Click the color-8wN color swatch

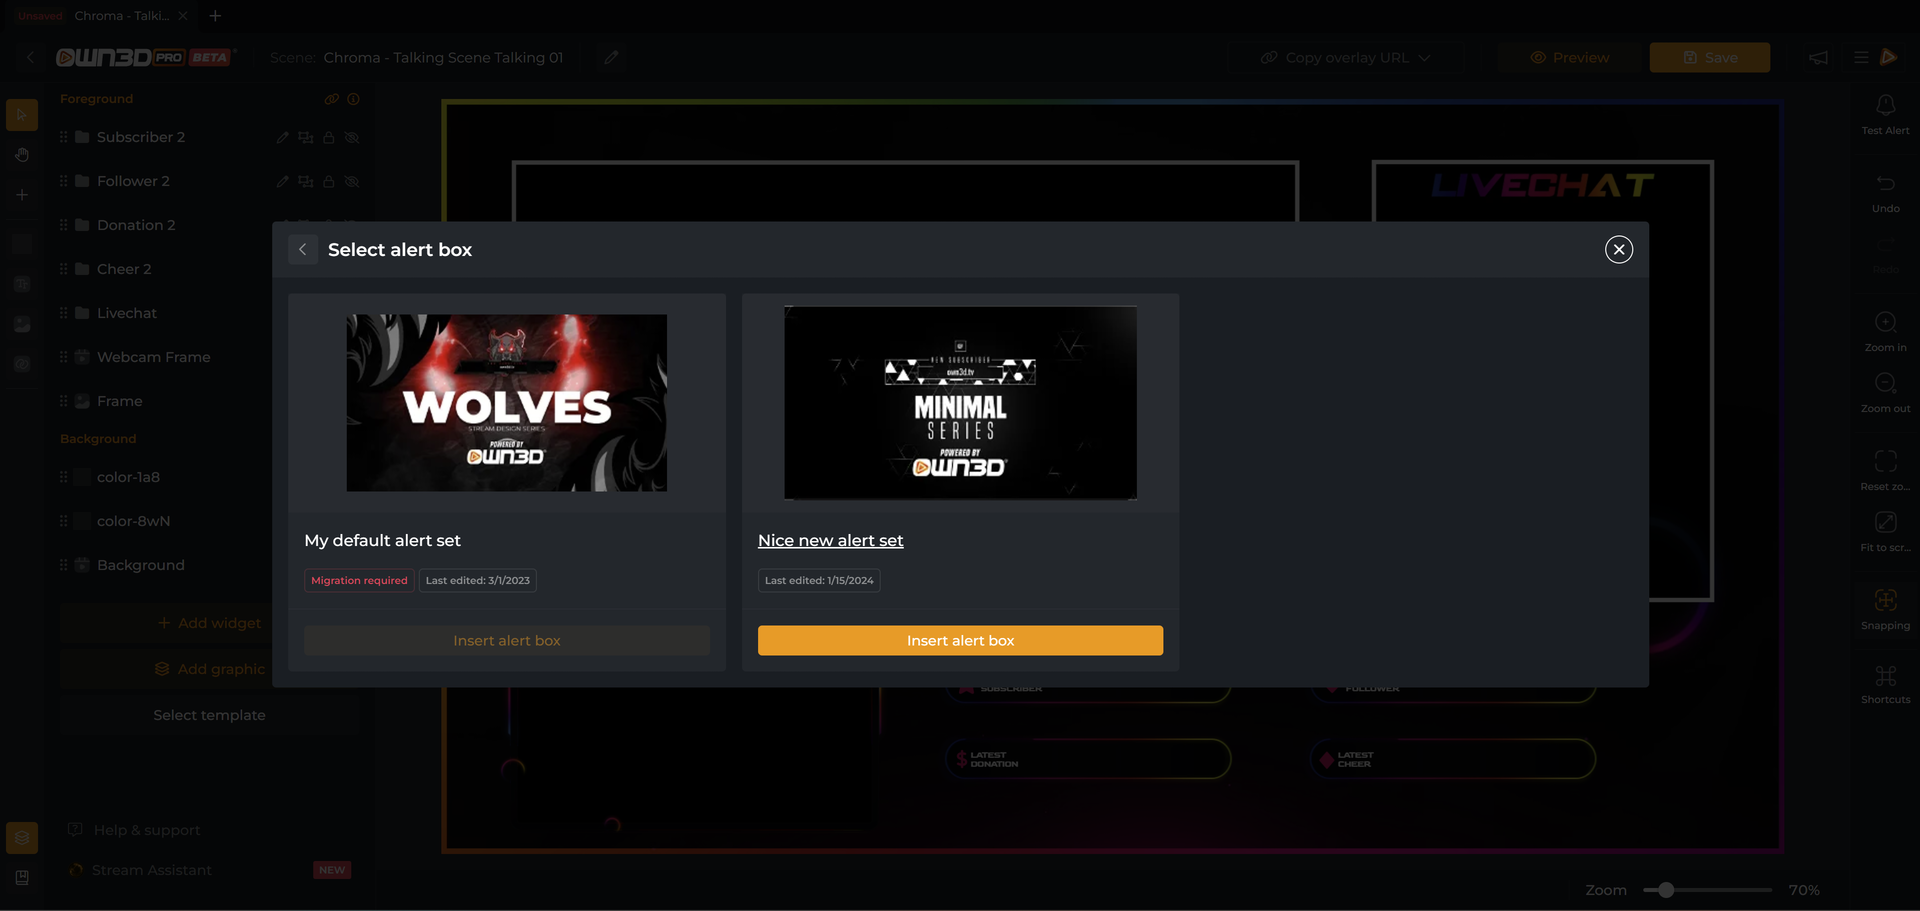[82, 521]
